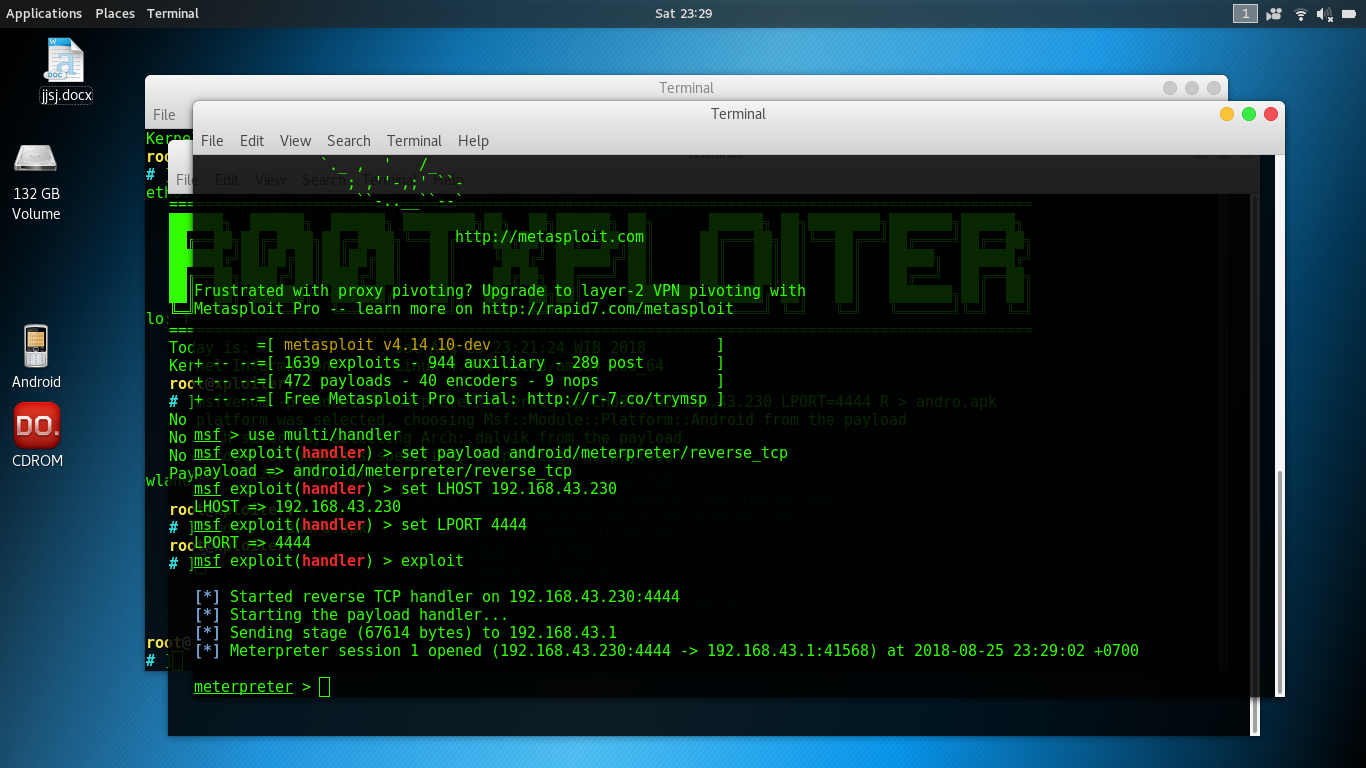Open Search menu in front Terminal
This screenshot has width=1366, height=768.
tap(349, 141)
